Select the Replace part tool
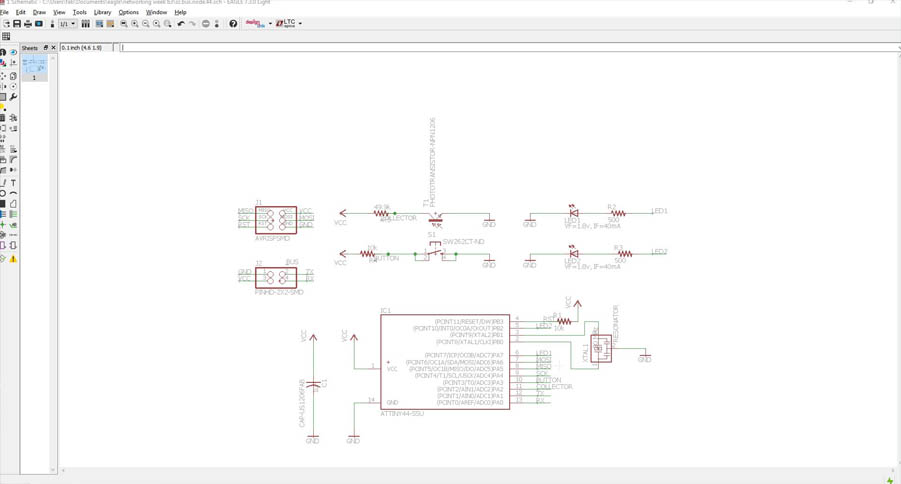901x484 pixels. click(x=13, y=128)
